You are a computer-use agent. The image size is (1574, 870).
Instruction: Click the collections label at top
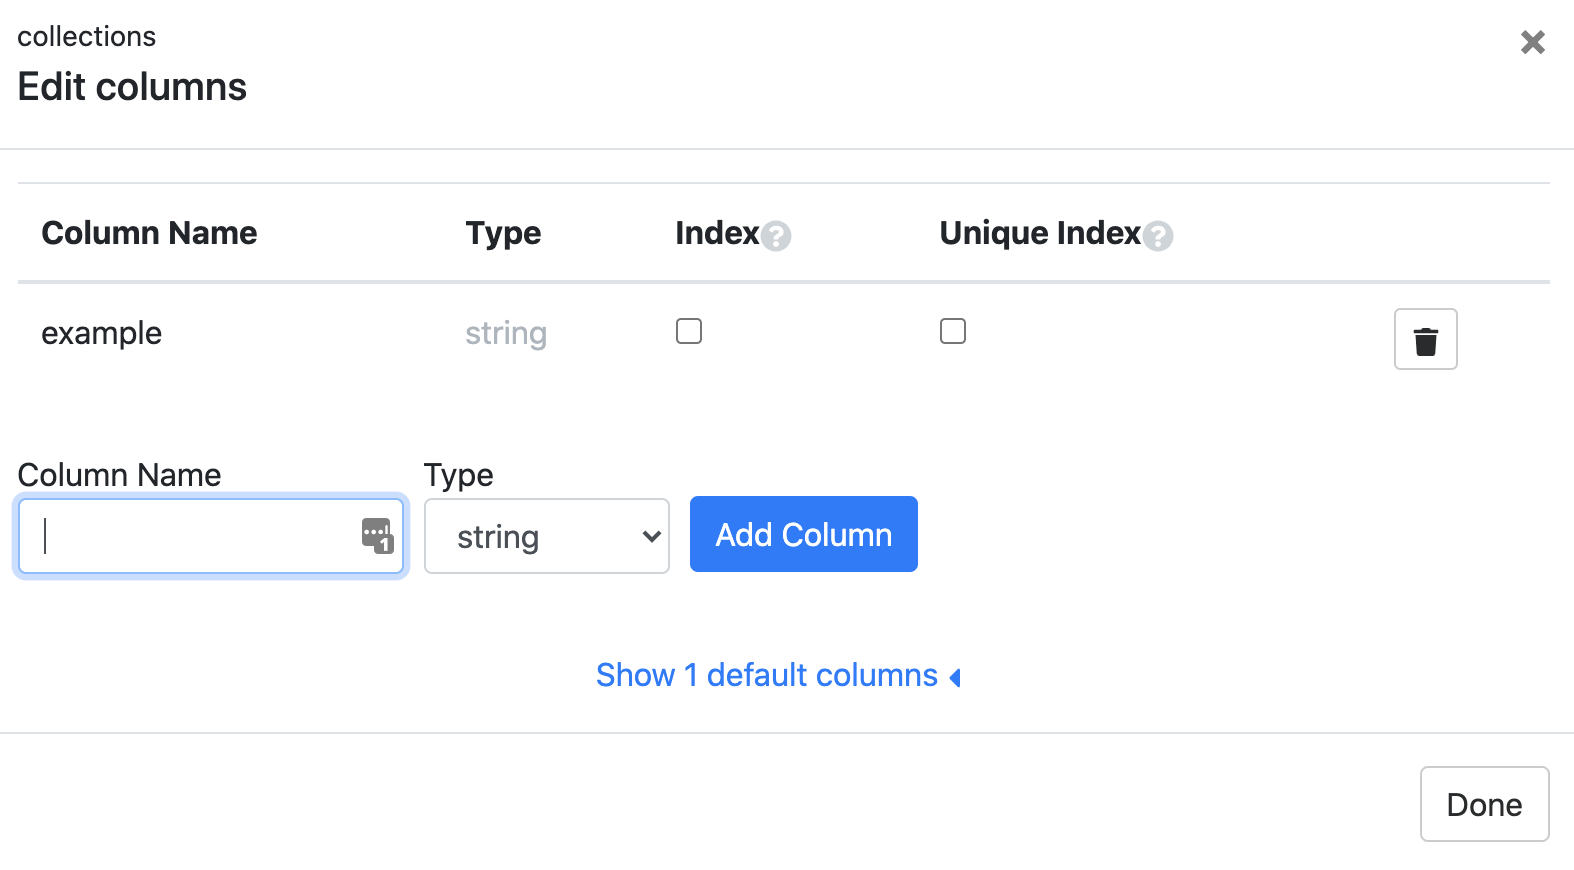pos(87,37)
